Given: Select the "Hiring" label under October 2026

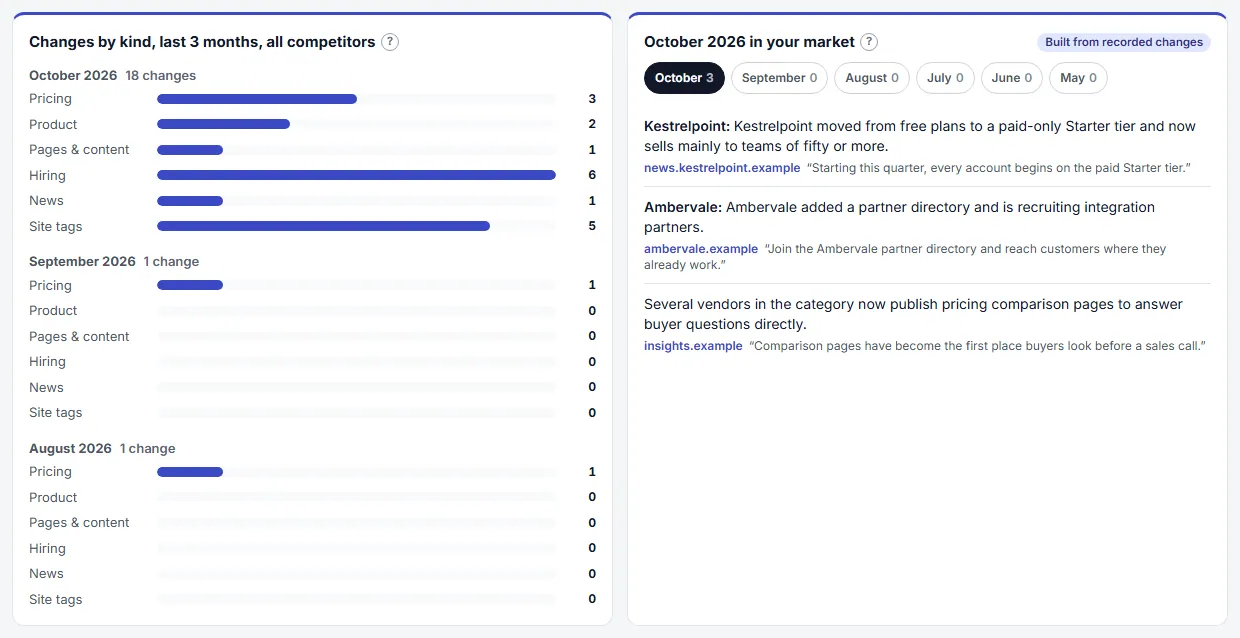Looking at the screenshot, I should [x=47, y=175].
